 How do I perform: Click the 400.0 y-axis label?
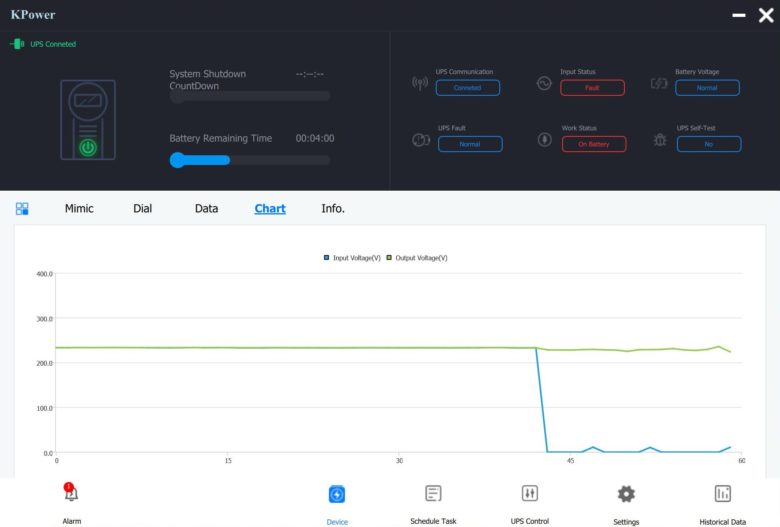pyautogui.click(x=44, y=274)
